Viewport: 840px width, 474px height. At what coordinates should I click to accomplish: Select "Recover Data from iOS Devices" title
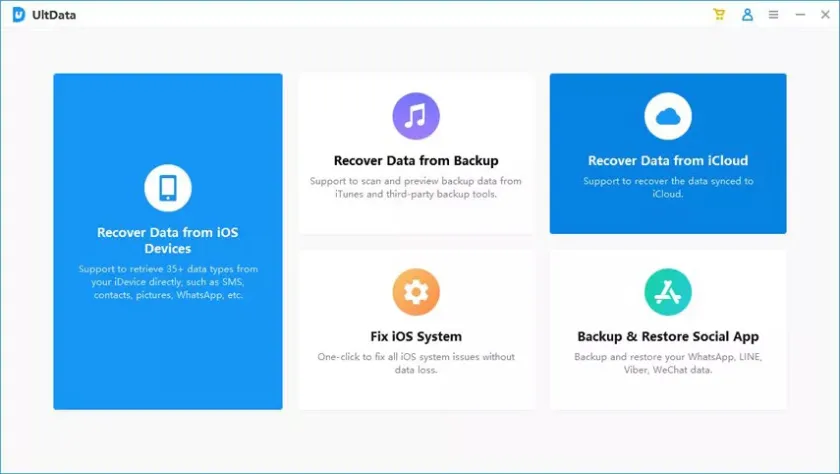pyautogui.click(x=168, y=240)
